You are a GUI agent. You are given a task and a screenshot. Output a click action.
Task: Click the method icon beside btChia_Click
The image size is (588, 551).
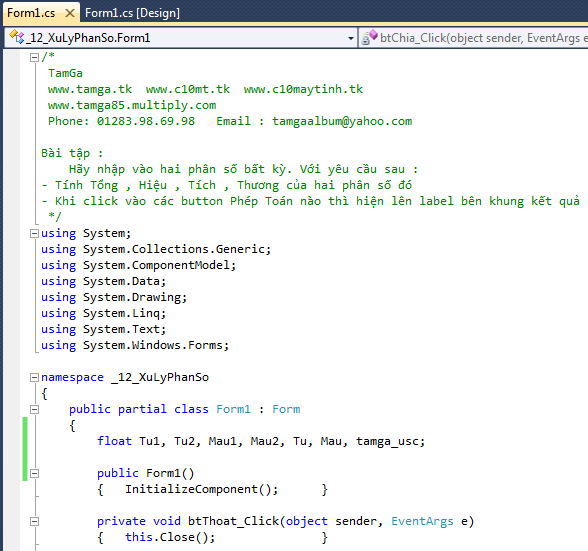[369, 37]
